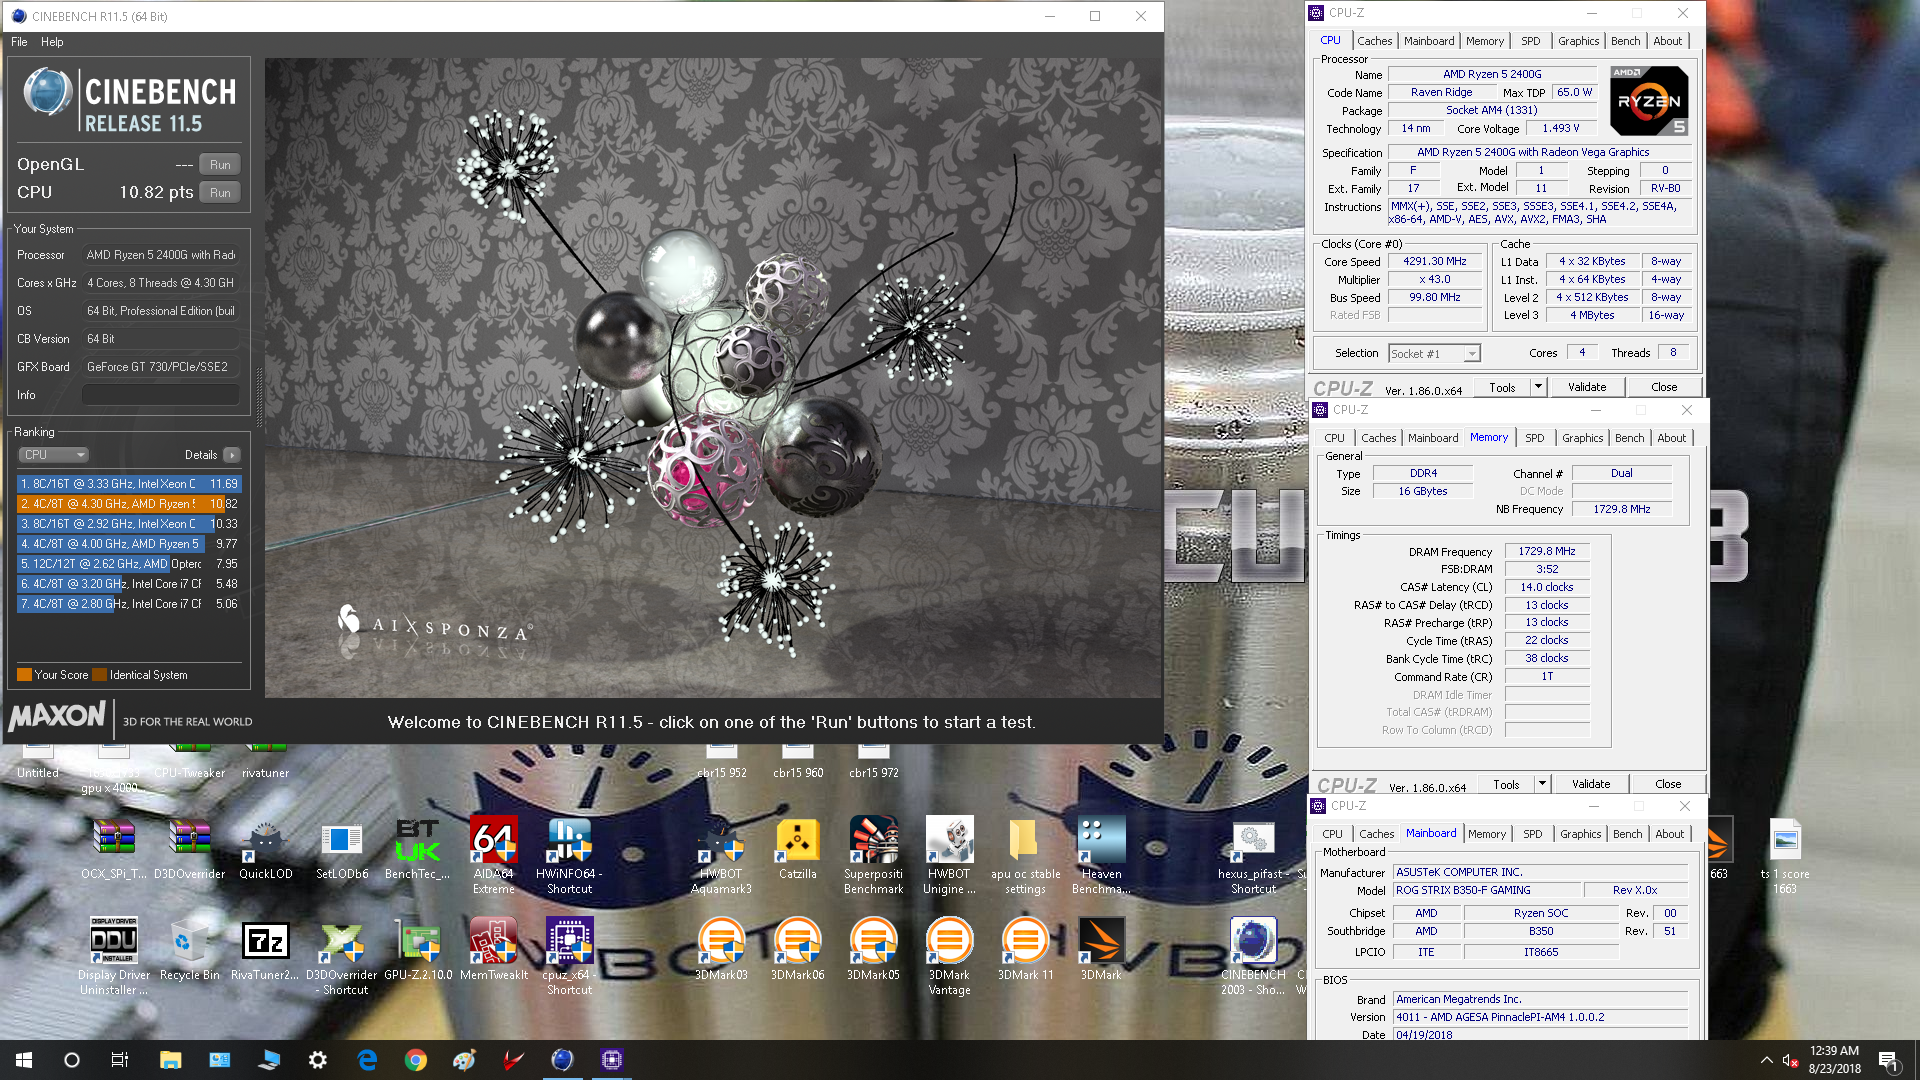Open the Cinebench Help menu
This screenshot has width=1920, height=1080.
(x=52, y=42)
